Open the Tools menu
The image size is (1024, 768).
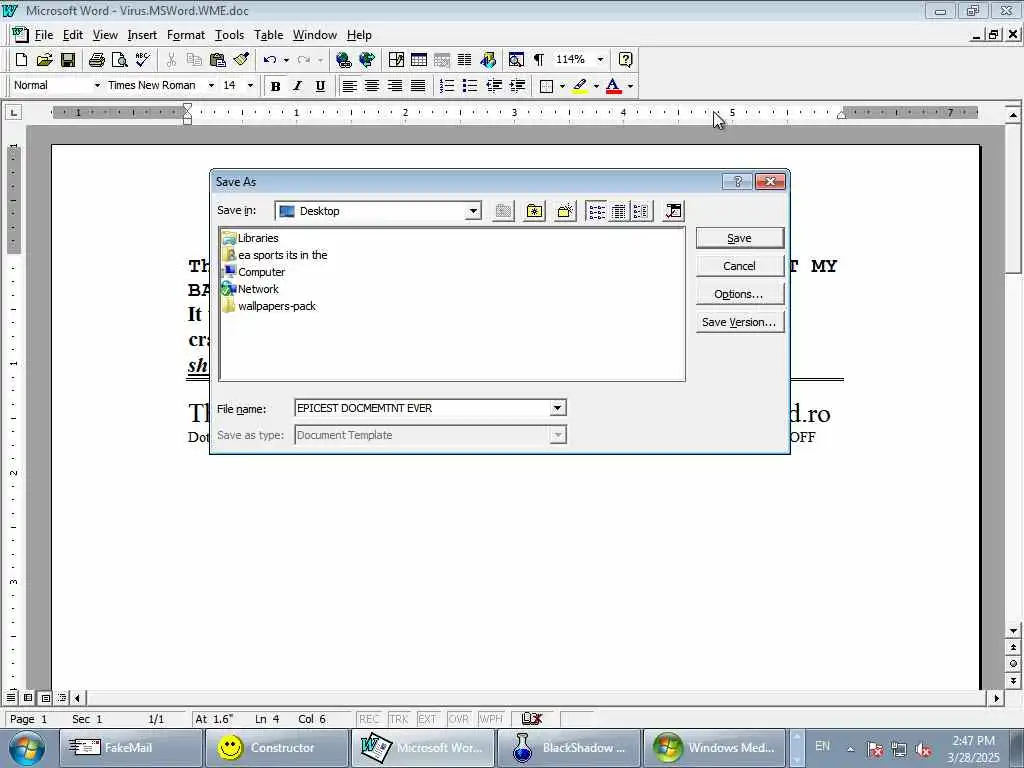point(229,35)
